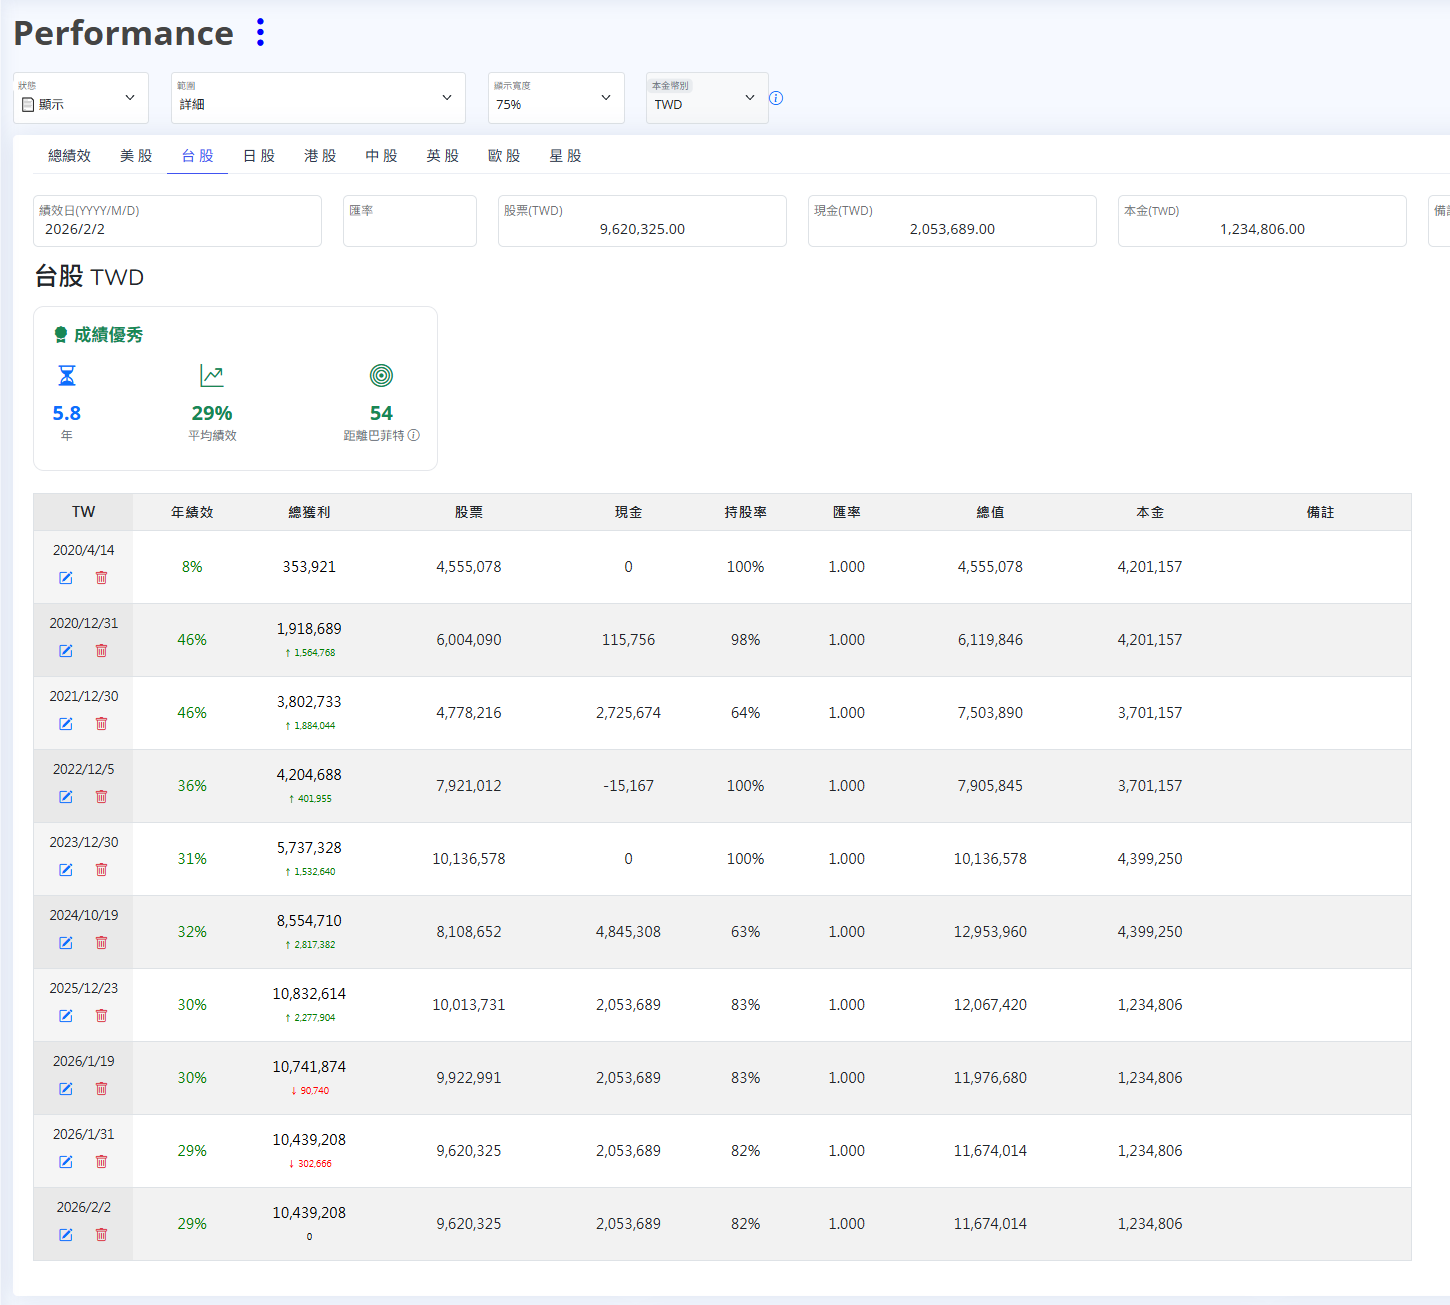The image size is (1450, 1305).
Task: Click the info icon beside 距離巴菲特
Action: [414, 436]
